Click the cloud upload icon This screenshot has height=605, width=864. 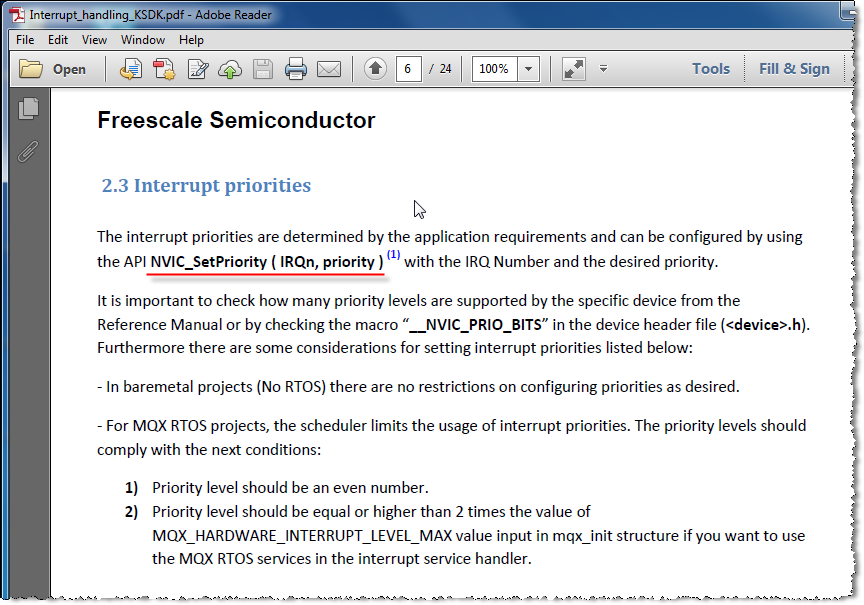[x=230, y=69]
